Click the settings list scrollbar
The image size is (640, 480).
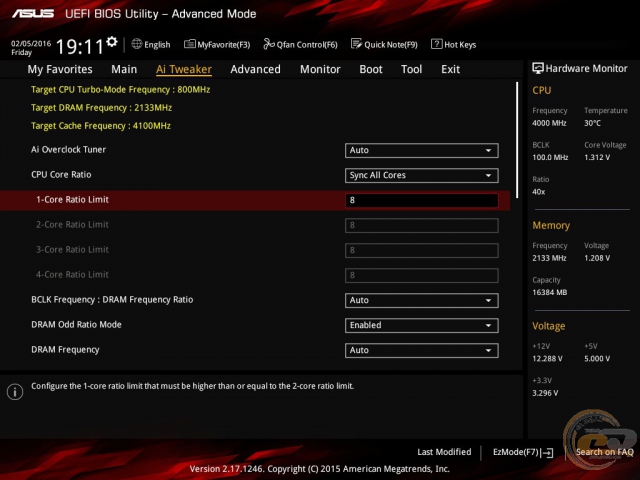[517, 140]
